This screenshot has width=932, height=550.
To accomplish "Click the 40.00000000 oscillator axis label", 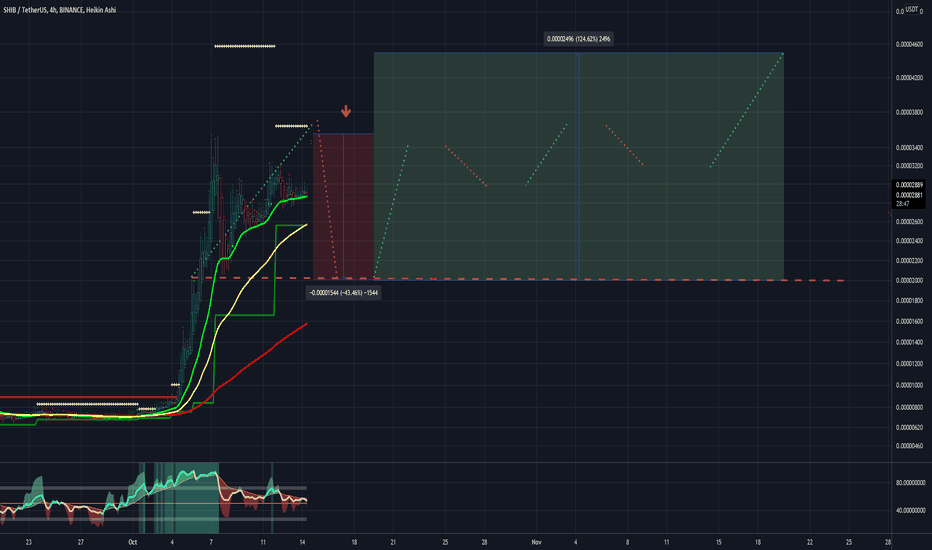I will click(x=910, y=510).
